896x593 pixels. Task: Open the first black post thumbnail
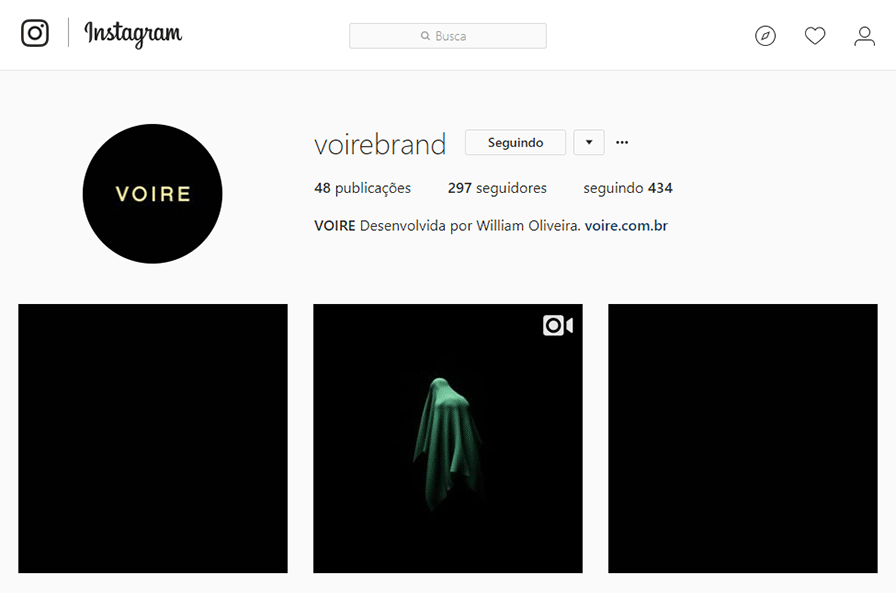coord(153,439)
